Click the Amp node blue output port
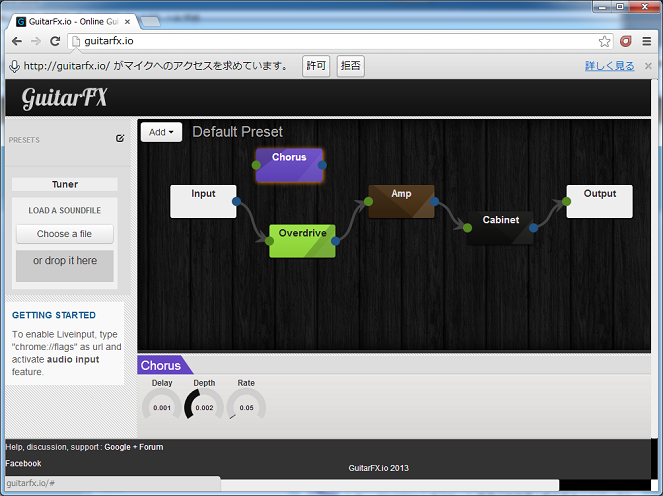The height and width of the screenshot is (496, 663). [x=434, y=201]
